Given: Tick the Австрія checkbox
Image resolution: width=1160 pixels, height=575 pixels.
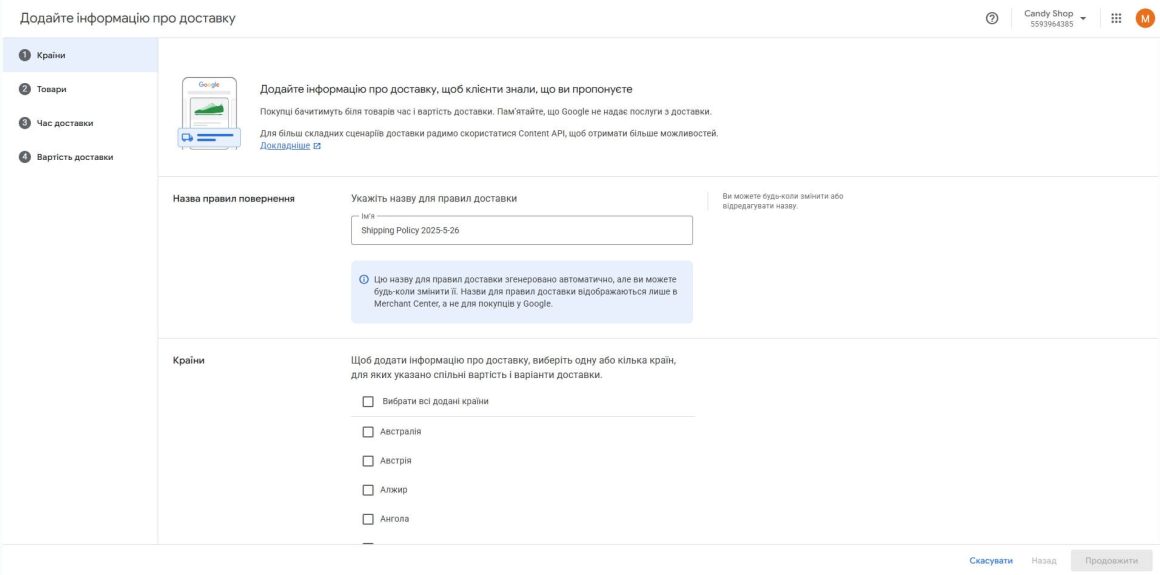Looking at the screenshot, I should pos(368,461).
